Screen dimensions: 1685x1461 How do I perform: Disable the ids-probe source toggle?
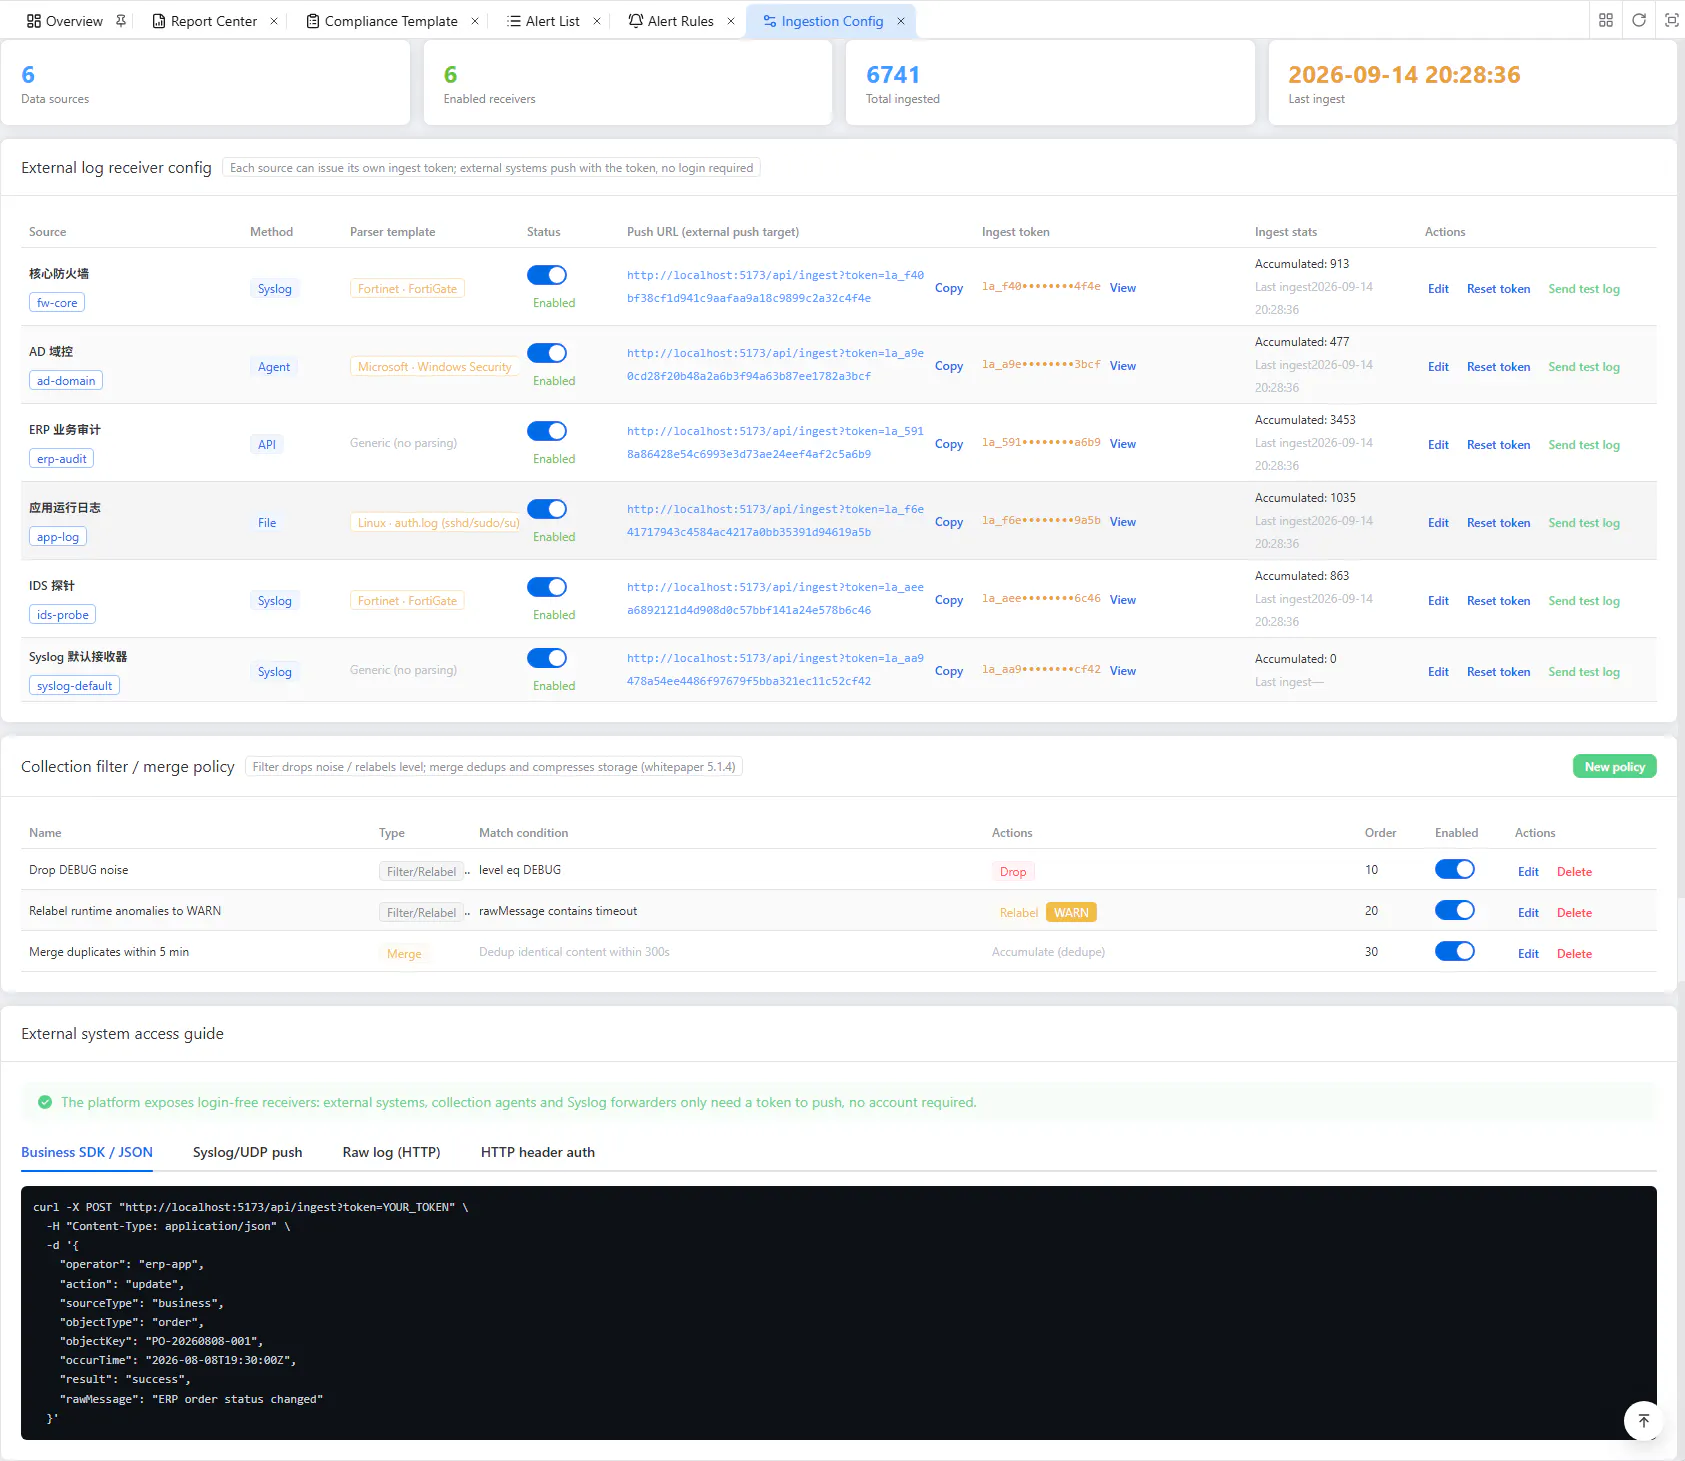pyautogui.click(x=547, y=587)
